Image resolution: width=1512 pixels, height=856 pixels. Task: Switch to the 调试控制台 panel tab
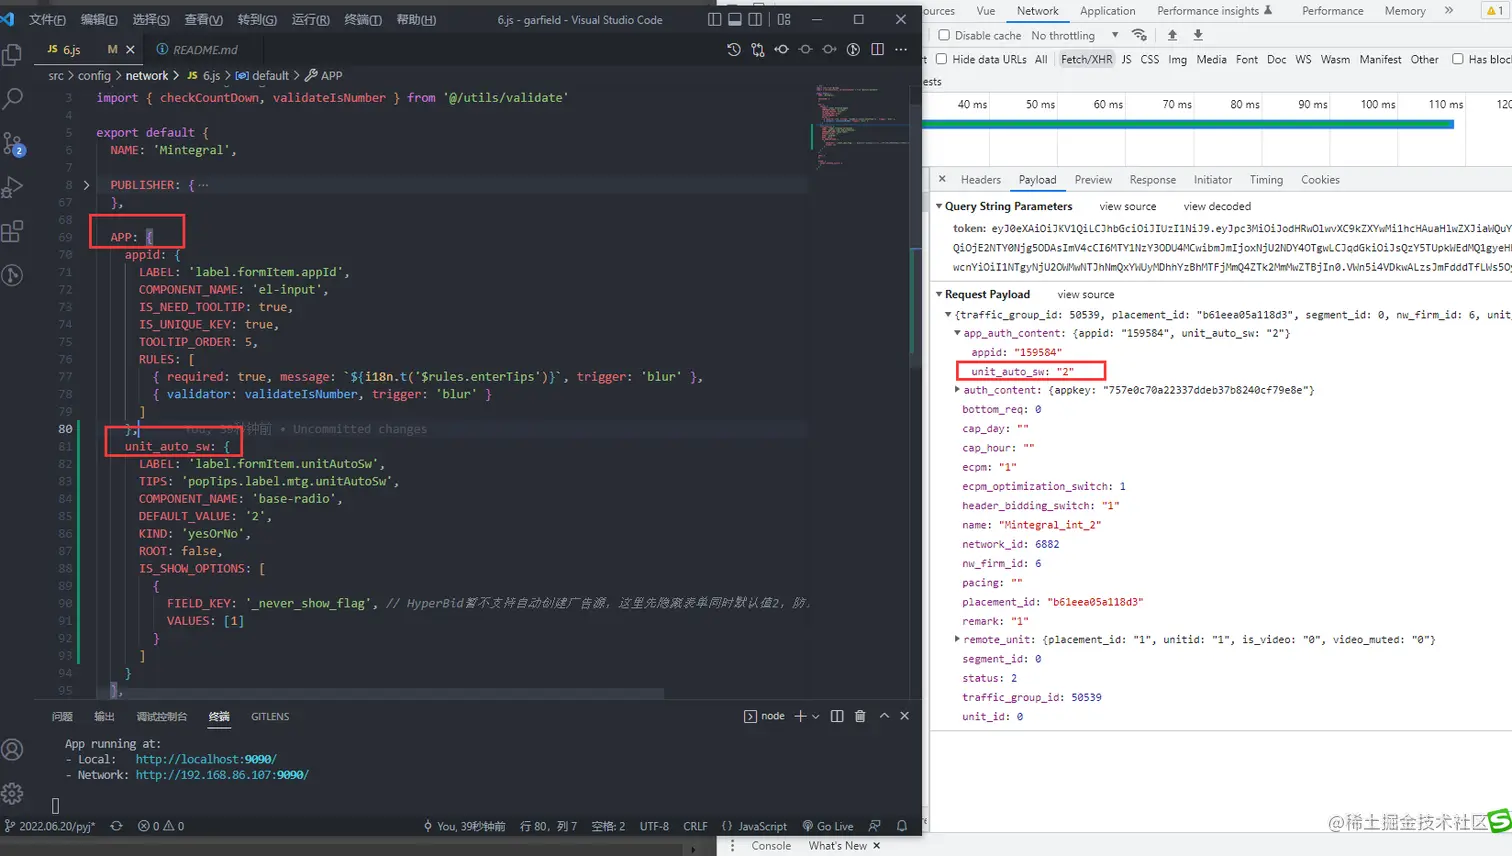pos(162,716)
